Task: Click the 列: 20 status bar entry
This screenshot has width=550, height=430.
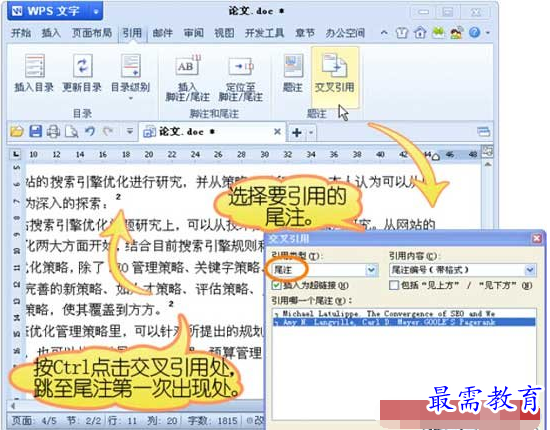Action: [162, 420]
